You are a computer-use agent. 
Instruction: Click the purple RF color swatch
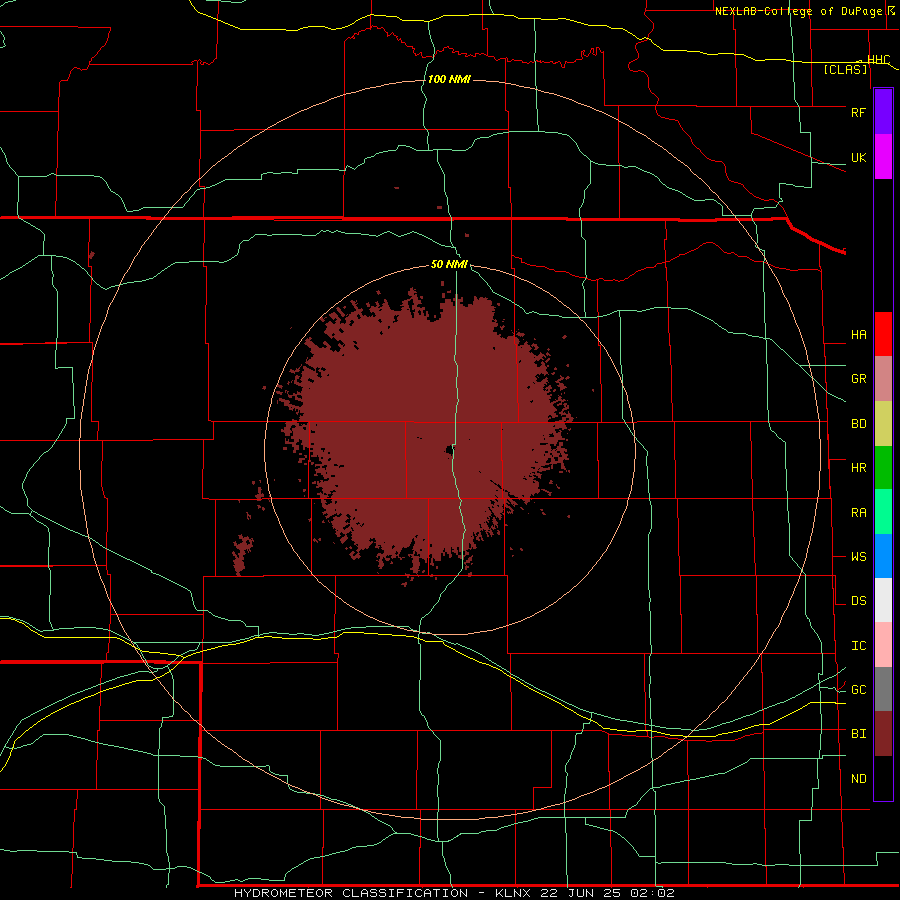(x=883, y=112)
